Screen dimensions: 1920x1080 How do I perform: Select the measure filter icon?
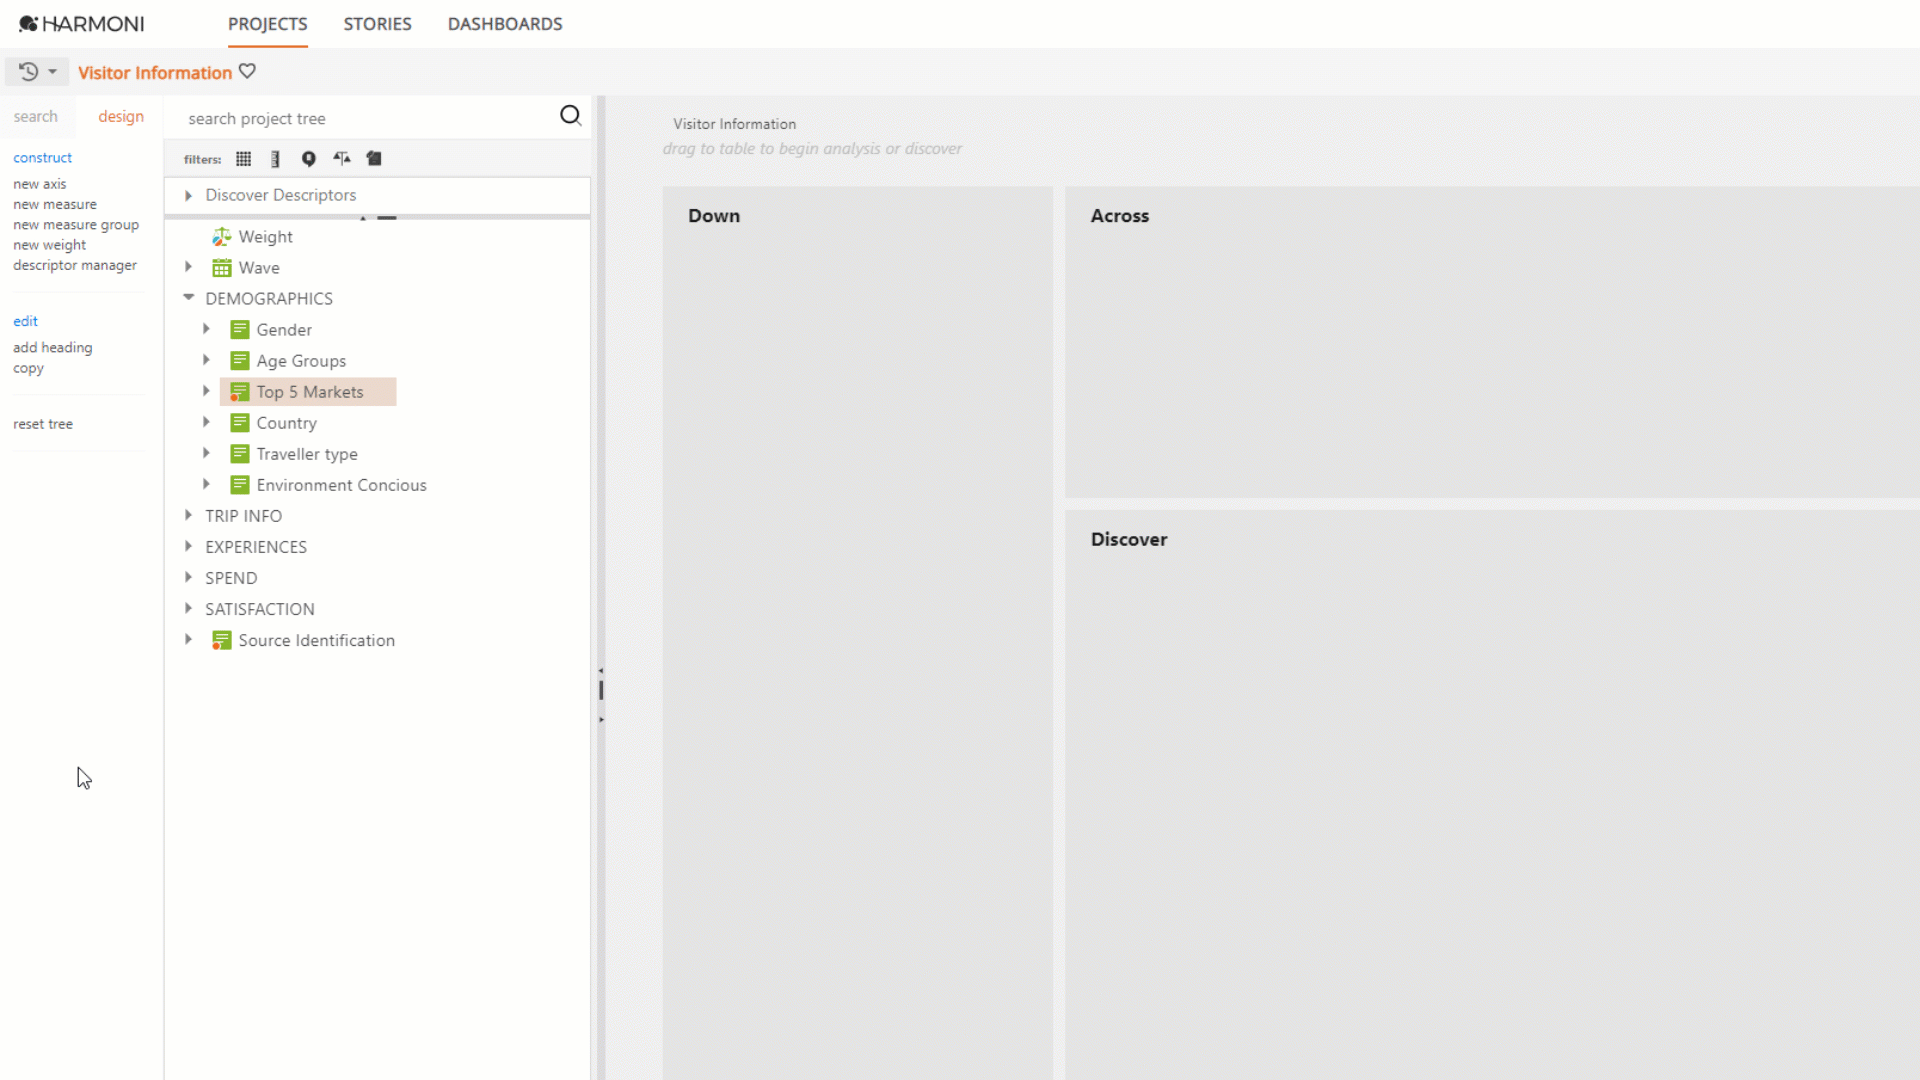pos(275,158)
